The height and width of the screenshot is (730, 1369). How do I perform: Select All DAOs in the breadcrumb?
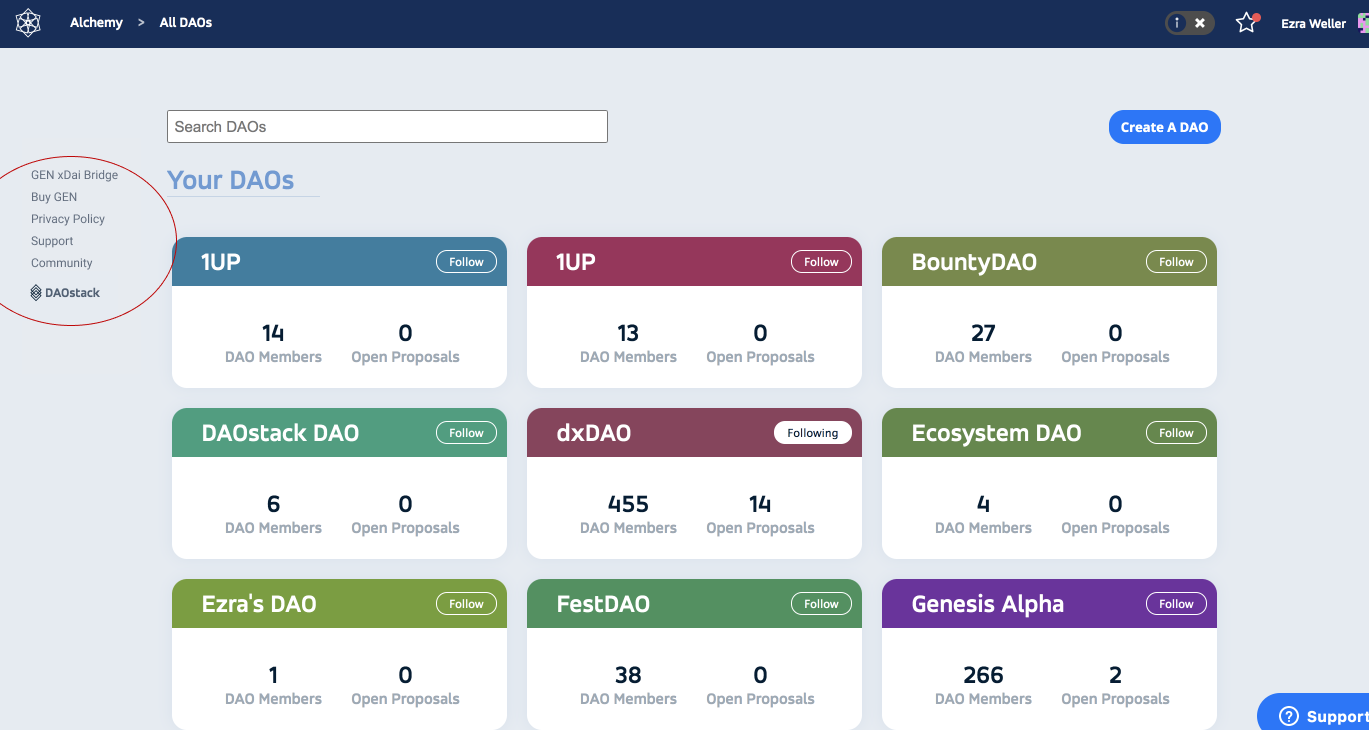(184, 21)
